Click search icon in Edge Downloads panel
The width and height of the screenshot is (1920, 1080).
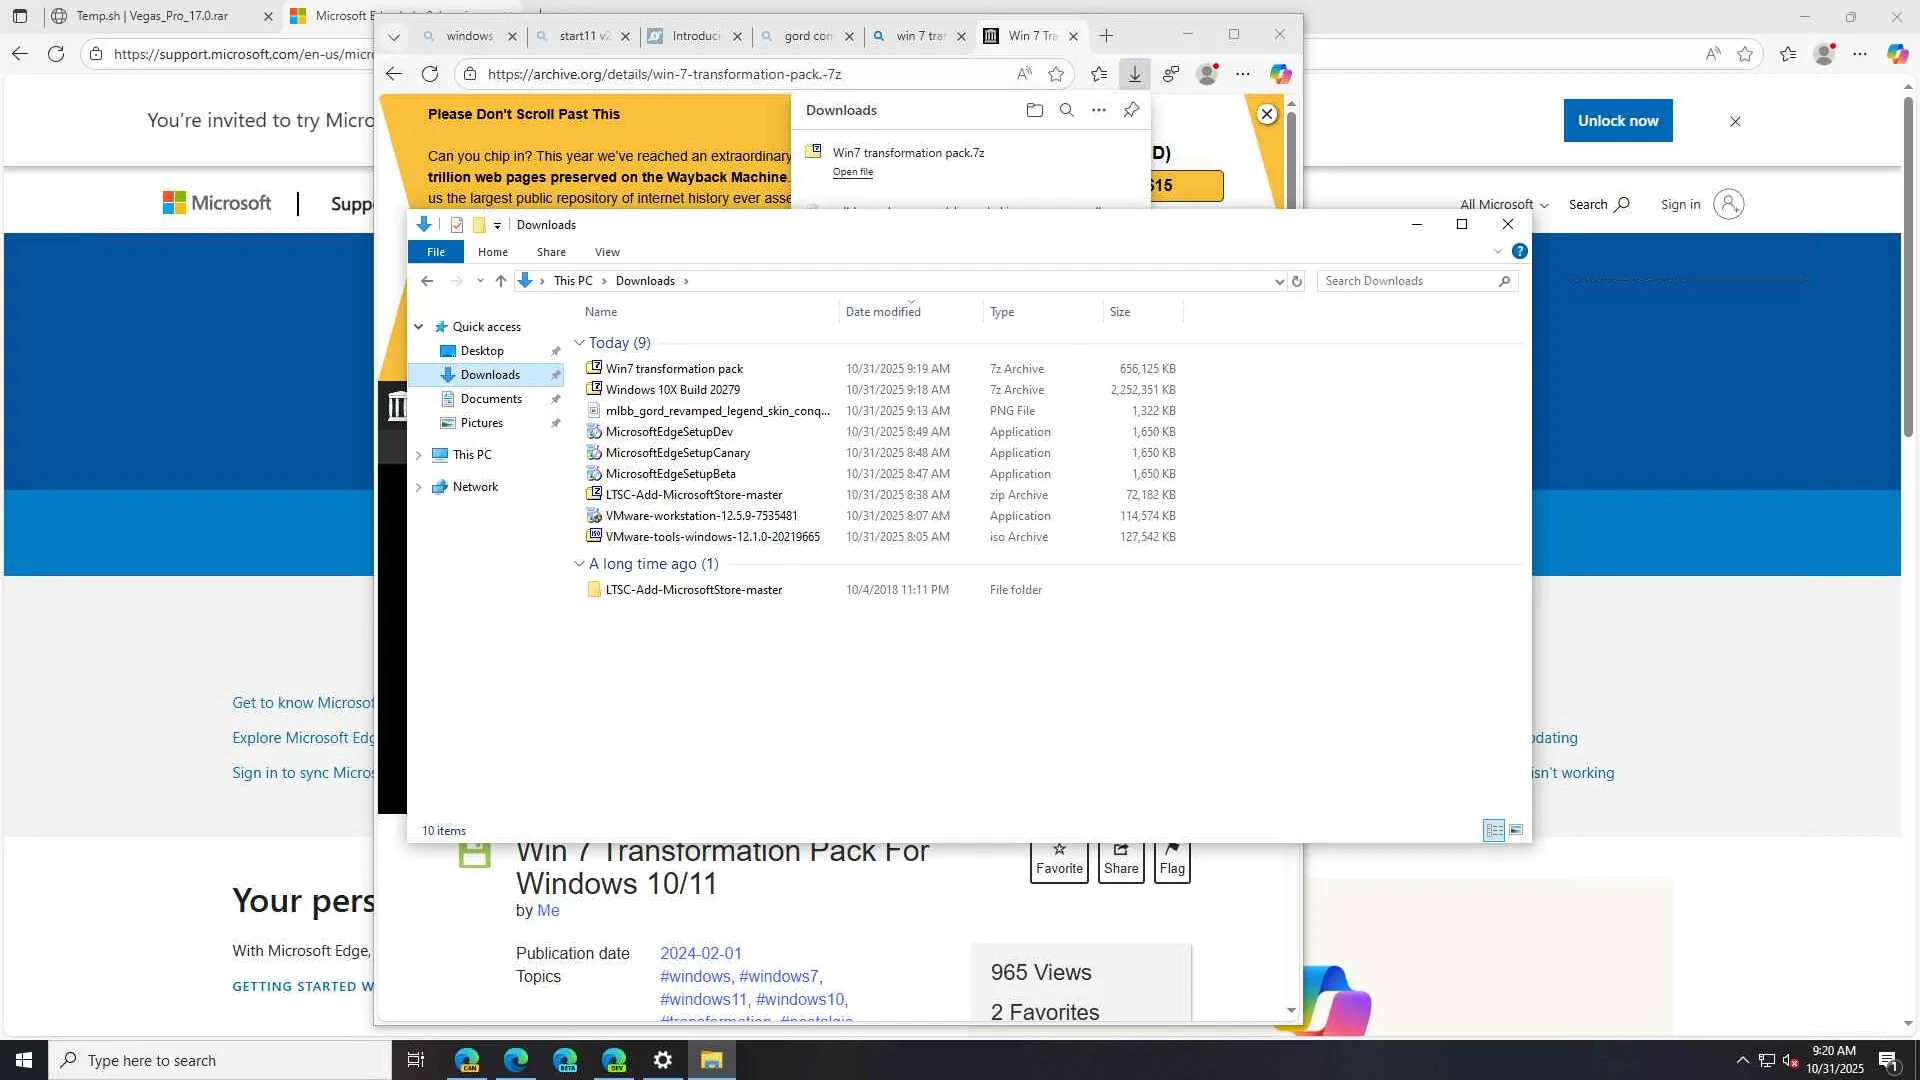[1066, 110]
